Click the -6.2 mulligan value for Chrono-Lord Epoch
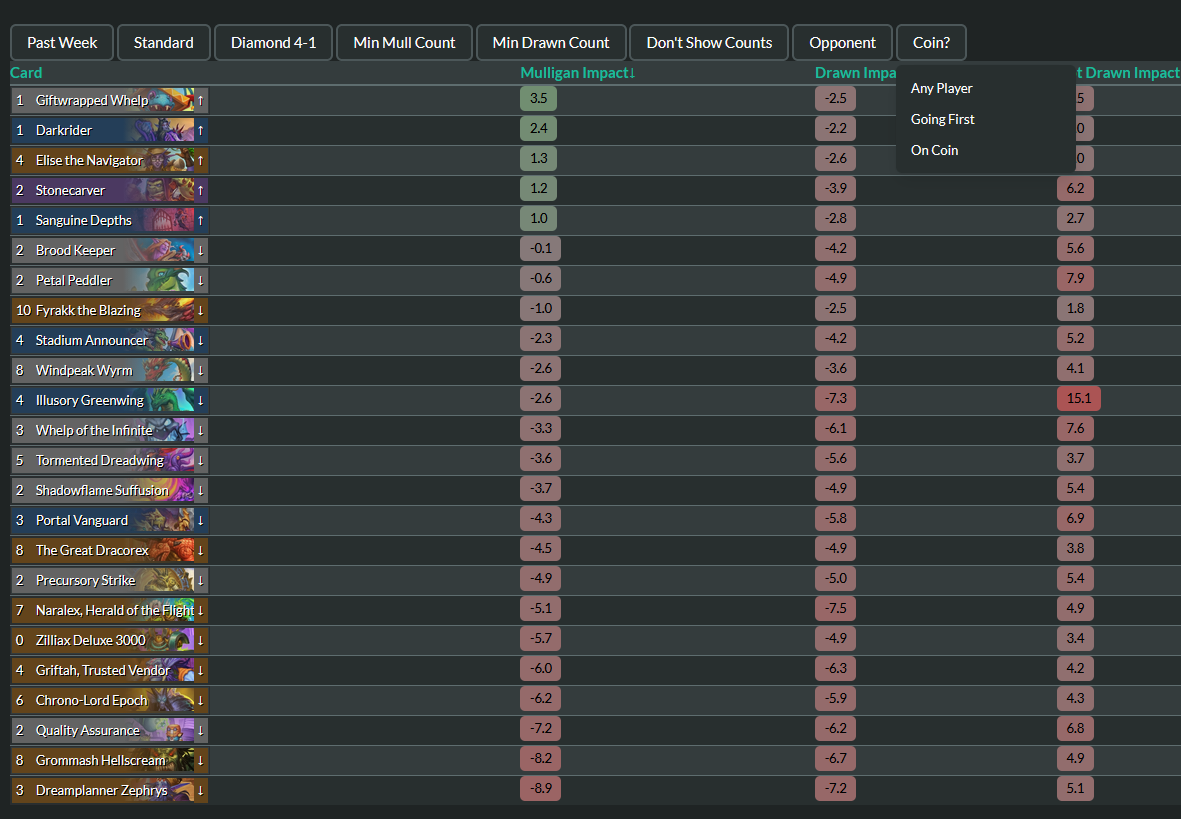The image size is (1181, 819). tap(541, 698)
